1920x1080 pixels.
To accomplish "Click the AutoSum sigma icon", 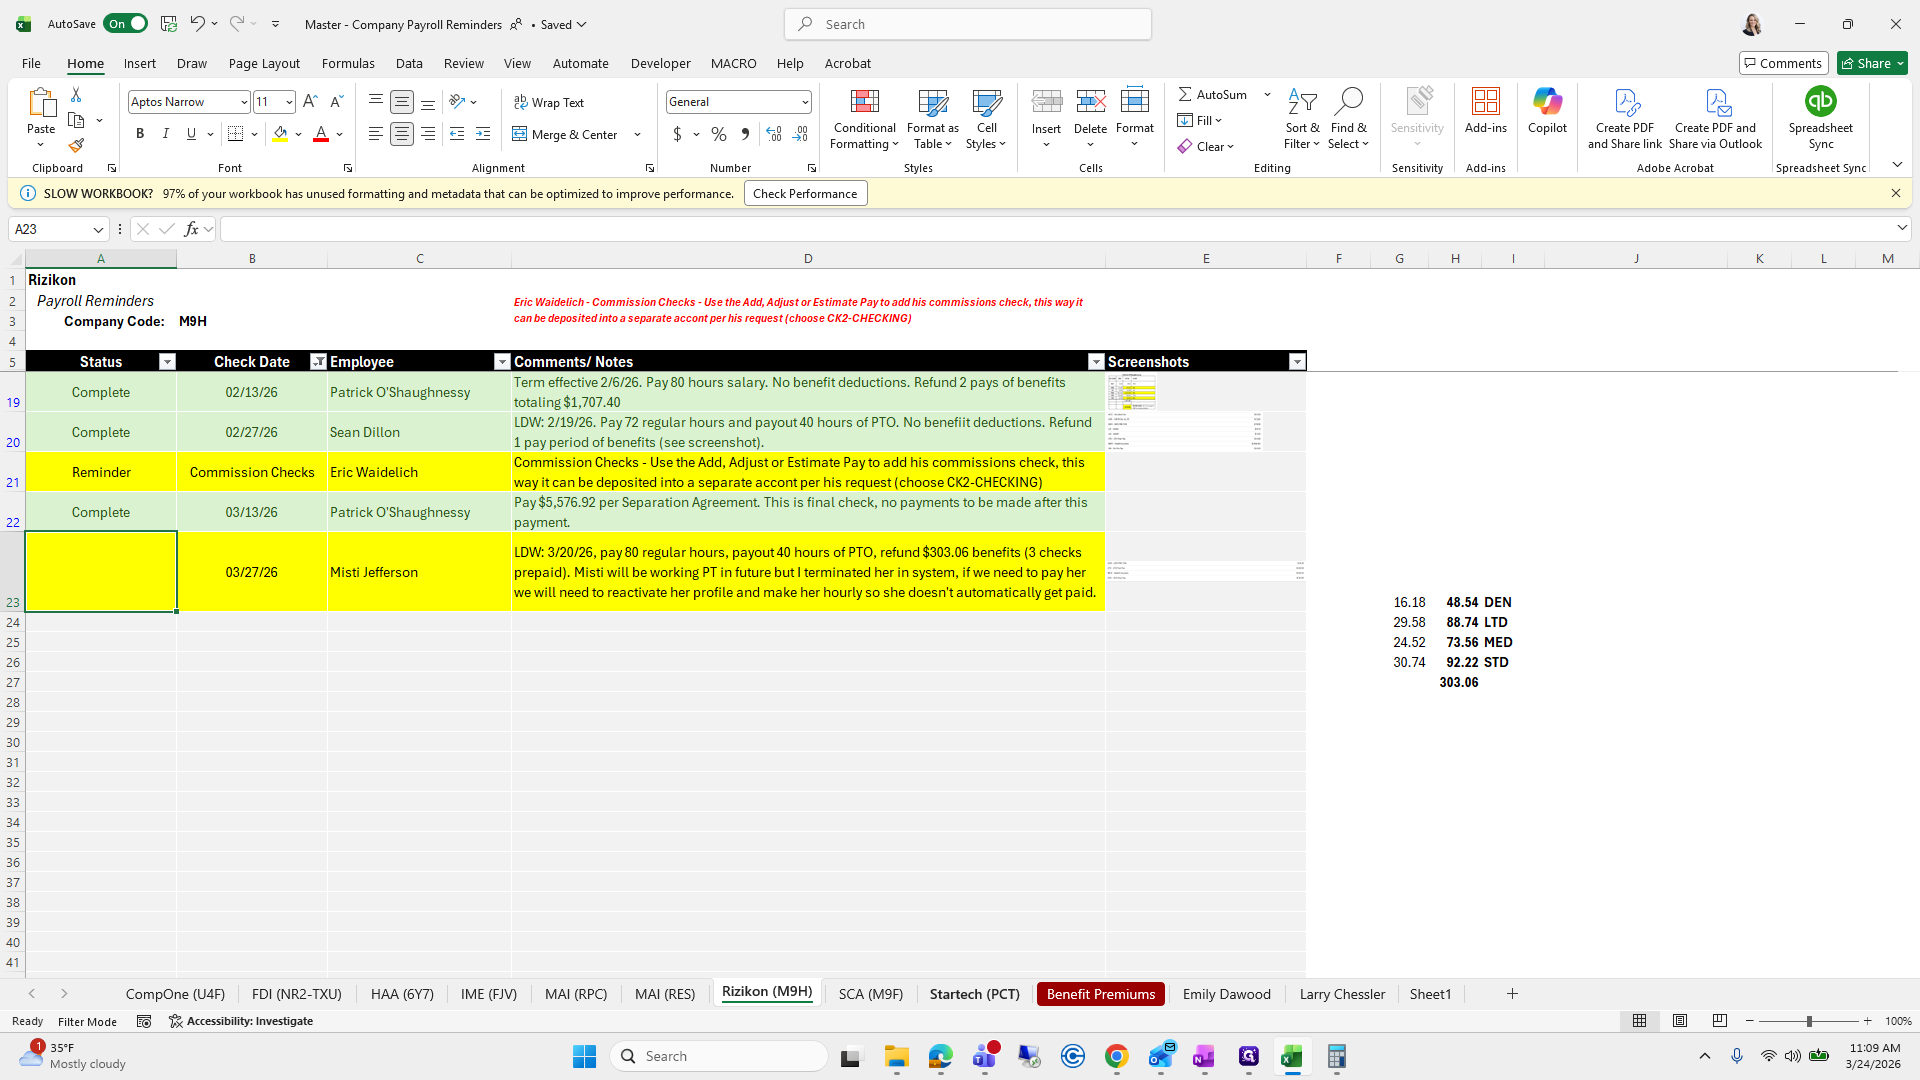I will (1185, 94).
